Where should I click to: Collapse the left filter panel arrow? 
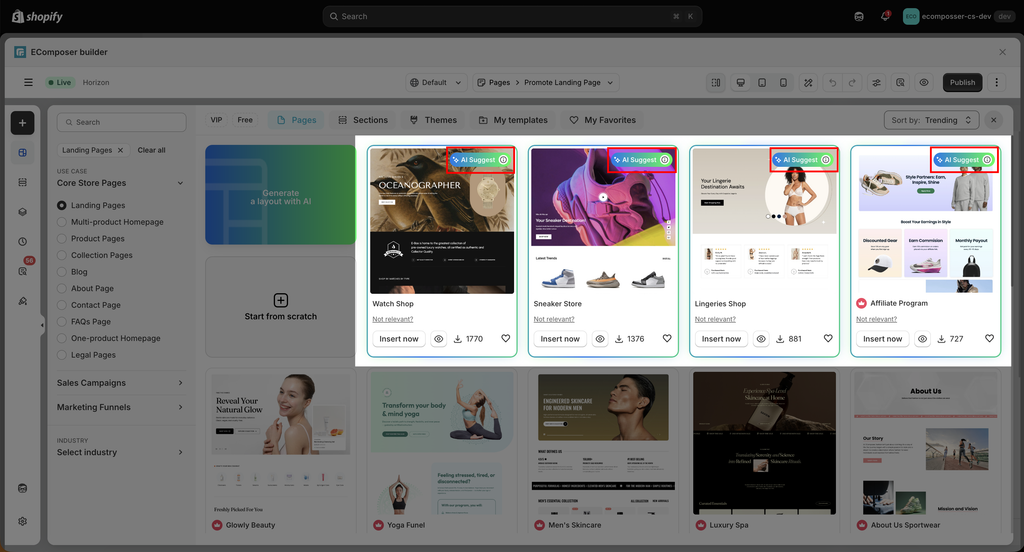(42, 325)
